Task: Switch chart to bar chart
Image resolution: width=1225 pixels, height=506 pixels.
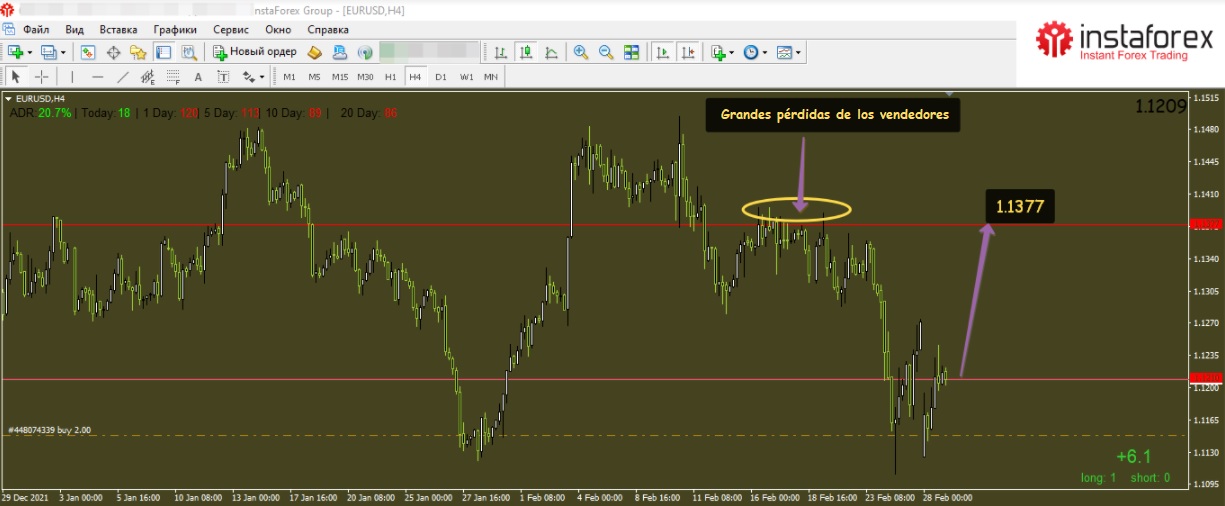Action: [501, 52]
